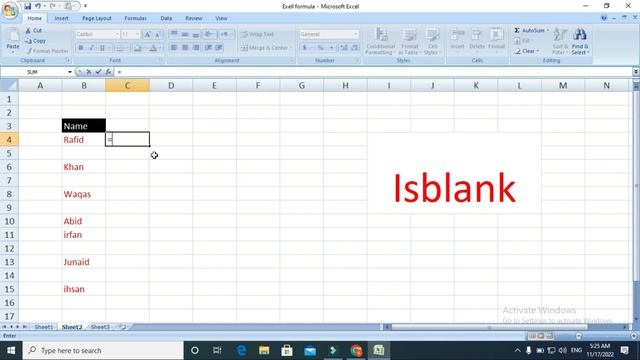Click the AutoSum button
Viewport: 640px width, 360px height.
coord(530,31)
